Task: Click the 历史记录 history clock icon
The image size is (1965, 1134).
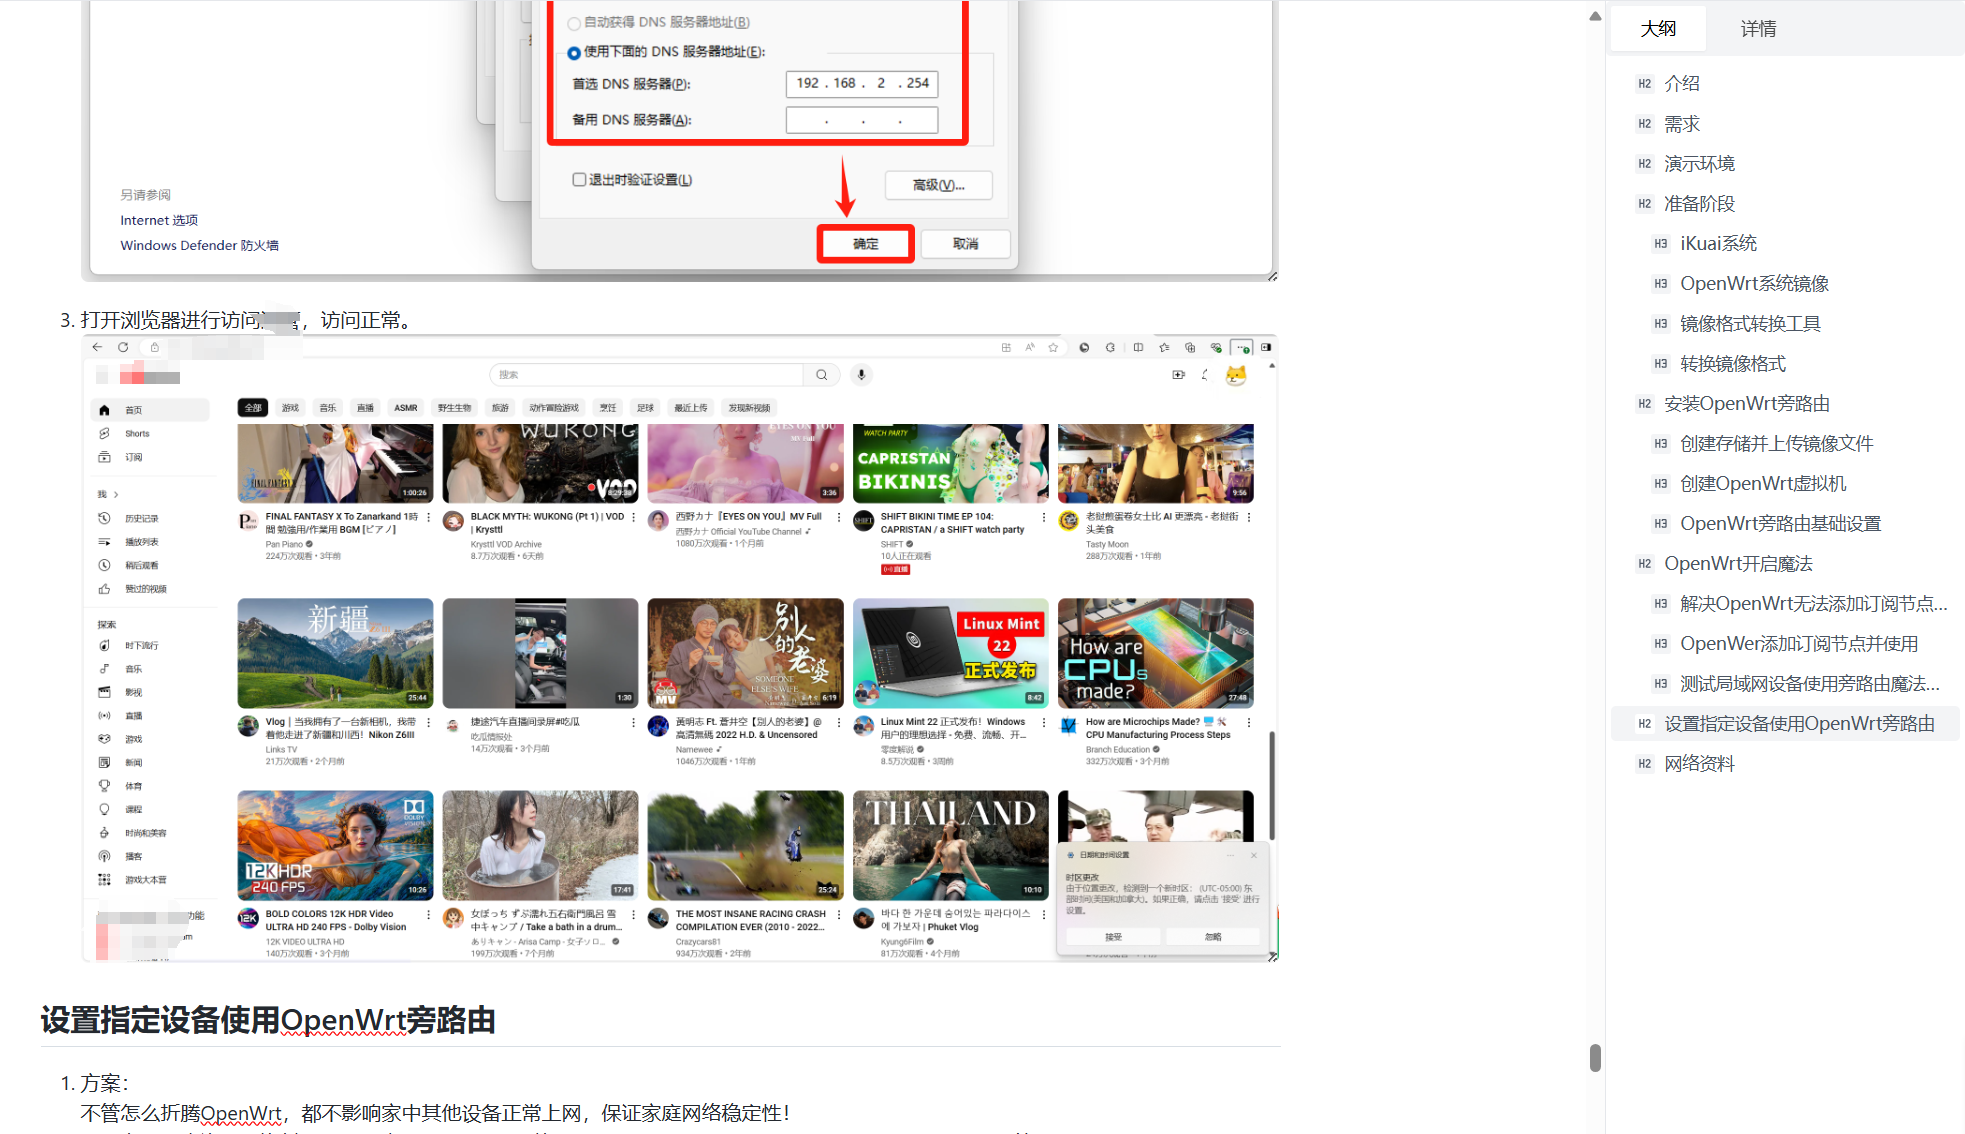Action: 104,518
